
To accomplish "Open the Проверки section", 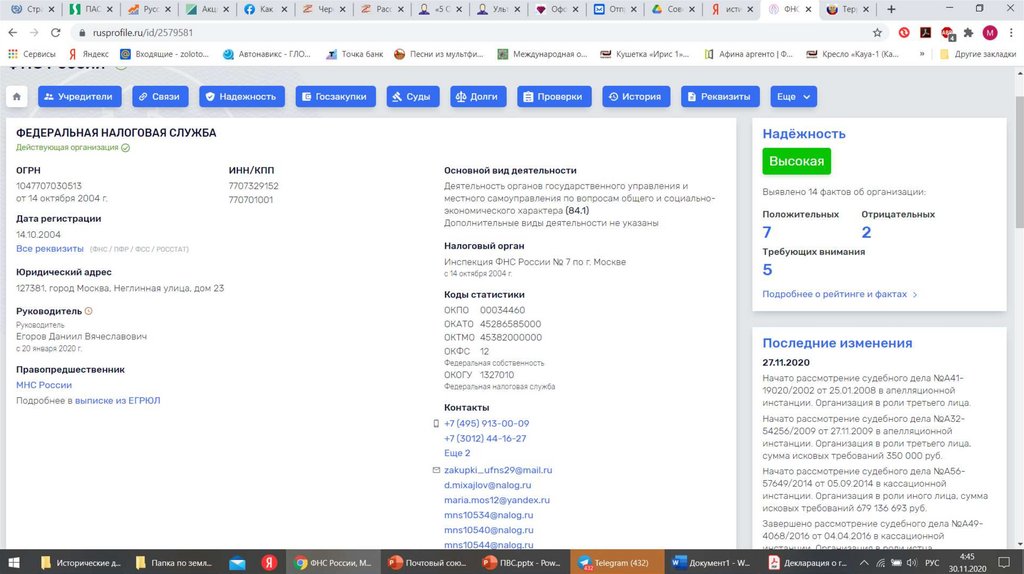I will (x=554, y=97).
